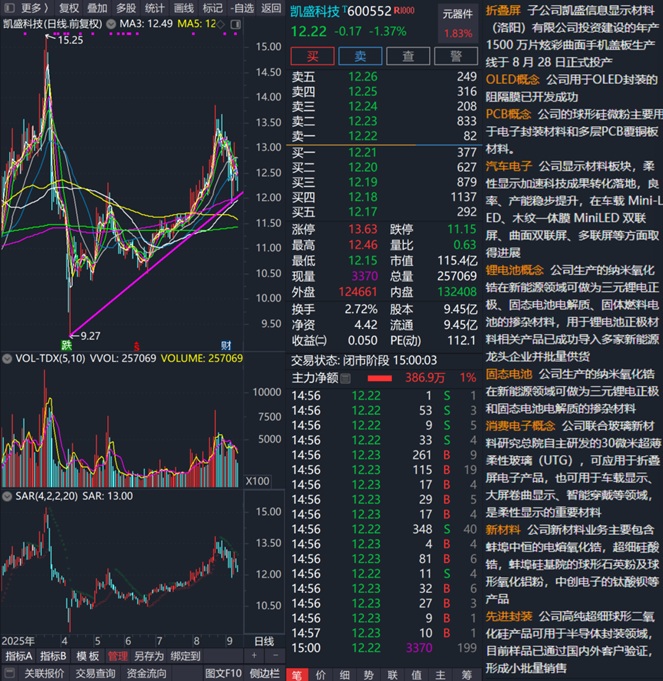Open the 元器件 sector box
This screenshot has width=663, height=681.
pyautogui.click(x=457, y=23)
